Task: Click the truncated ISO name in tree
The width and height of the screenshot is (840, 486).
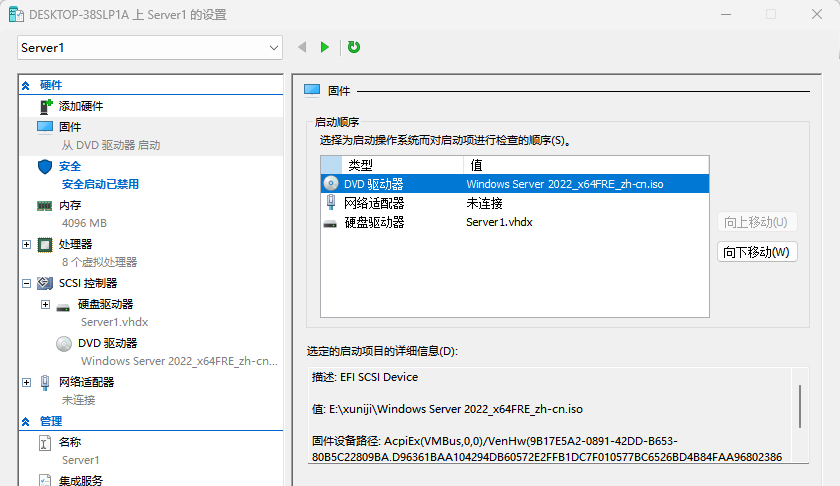Action: tap(179, 361)
